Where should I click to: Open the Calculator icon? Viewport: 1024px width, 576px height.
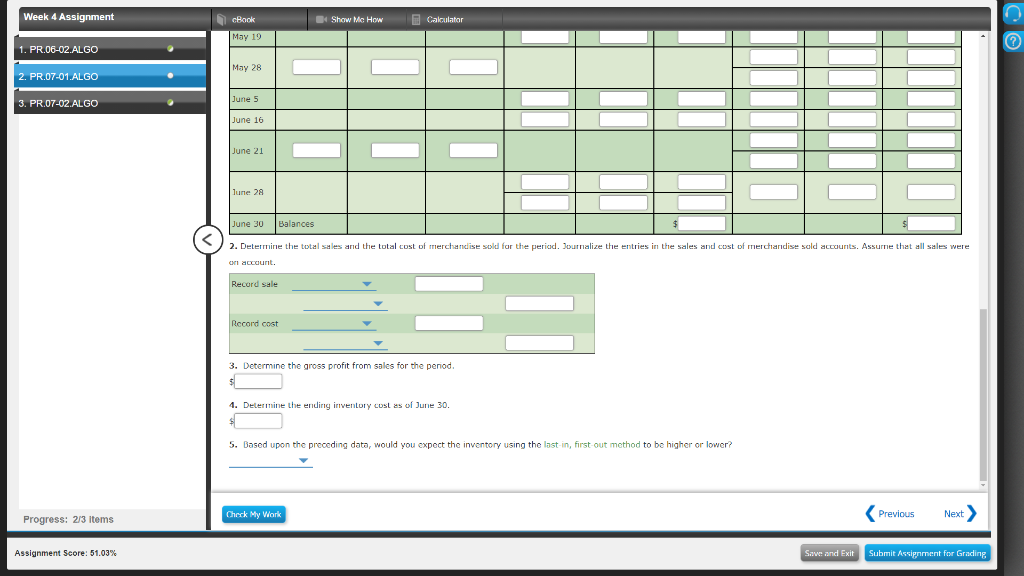(x=416, y=20)
